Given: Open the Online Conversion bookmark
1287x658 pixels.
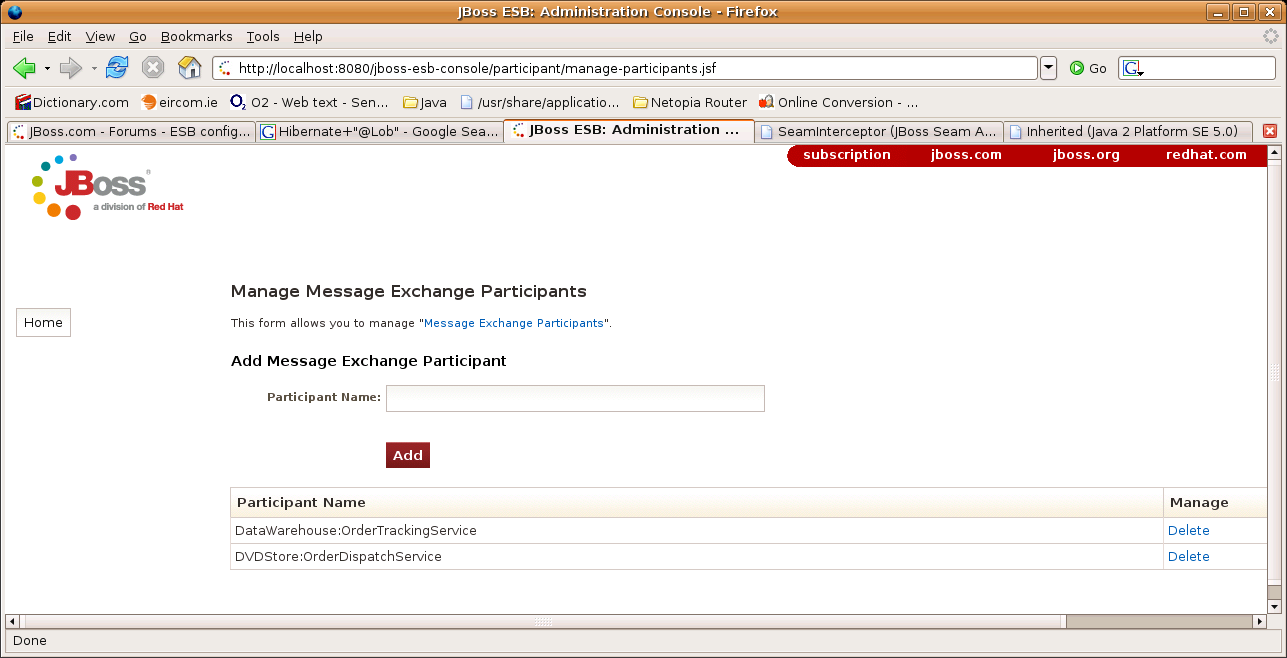Looking at the screenshot, I should pos(839,102).
